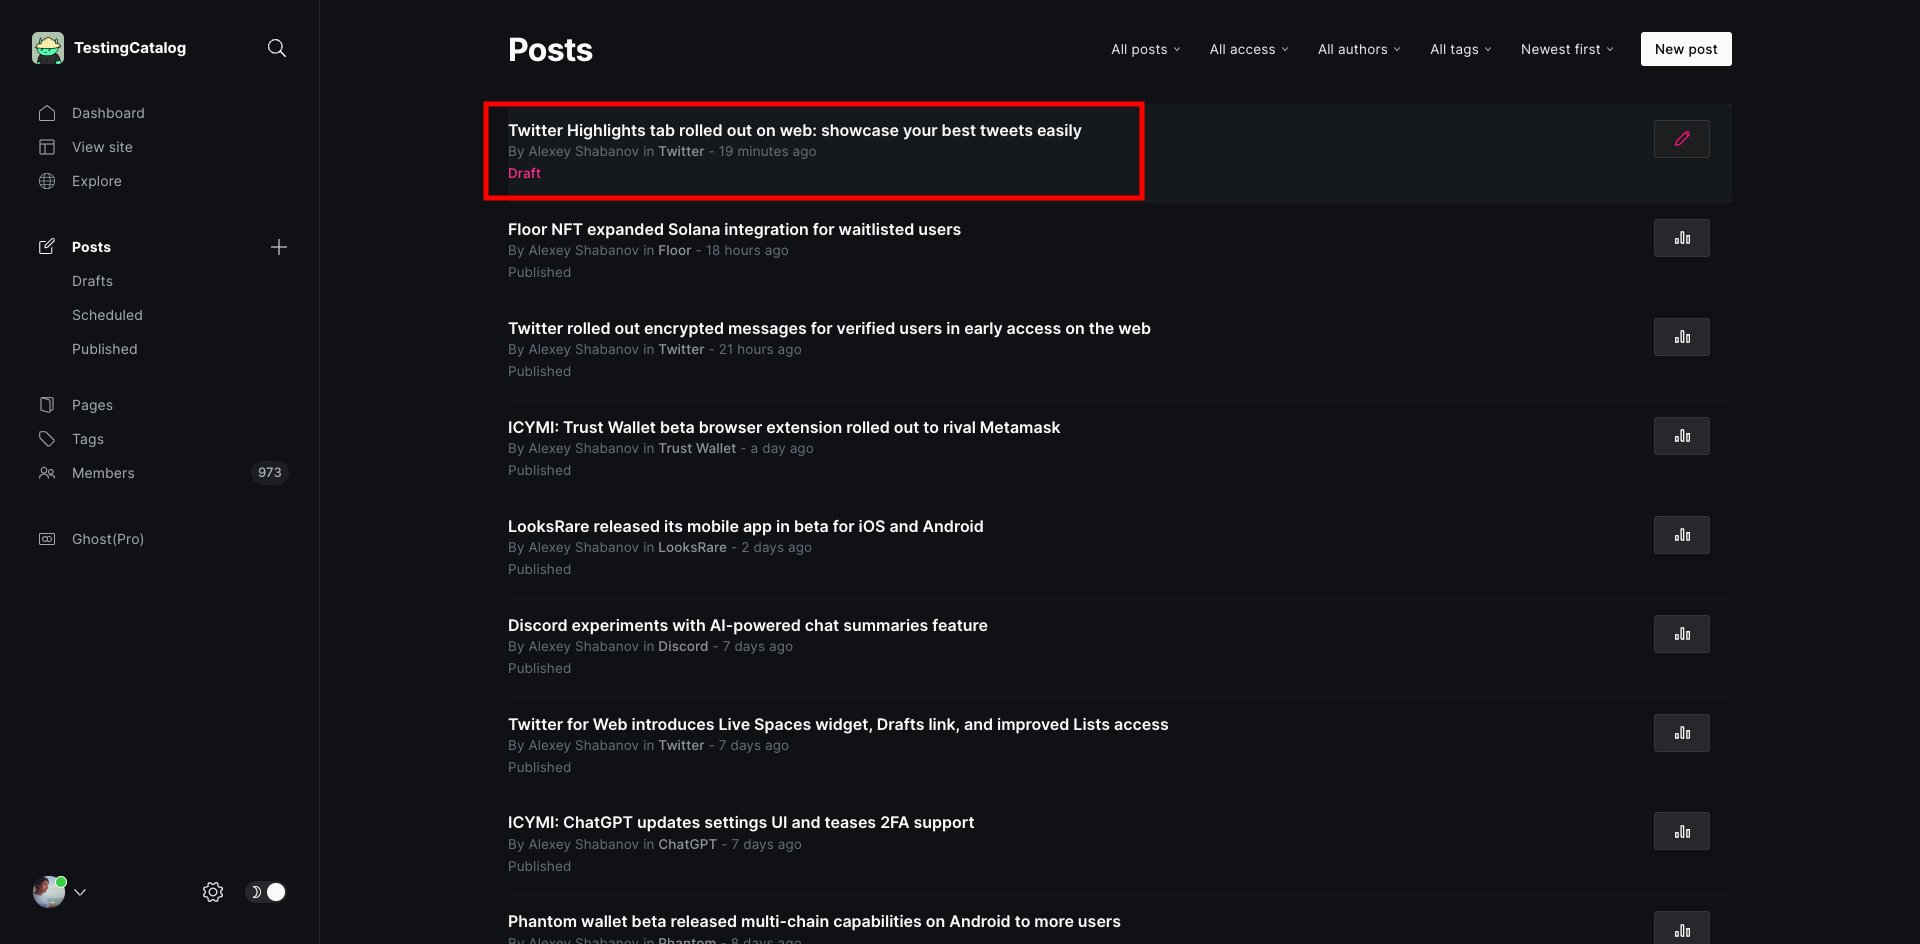The image size is (1920, 944).
Task: Click the Ghost(Pro) billing icon
Action: pos(47,539)
